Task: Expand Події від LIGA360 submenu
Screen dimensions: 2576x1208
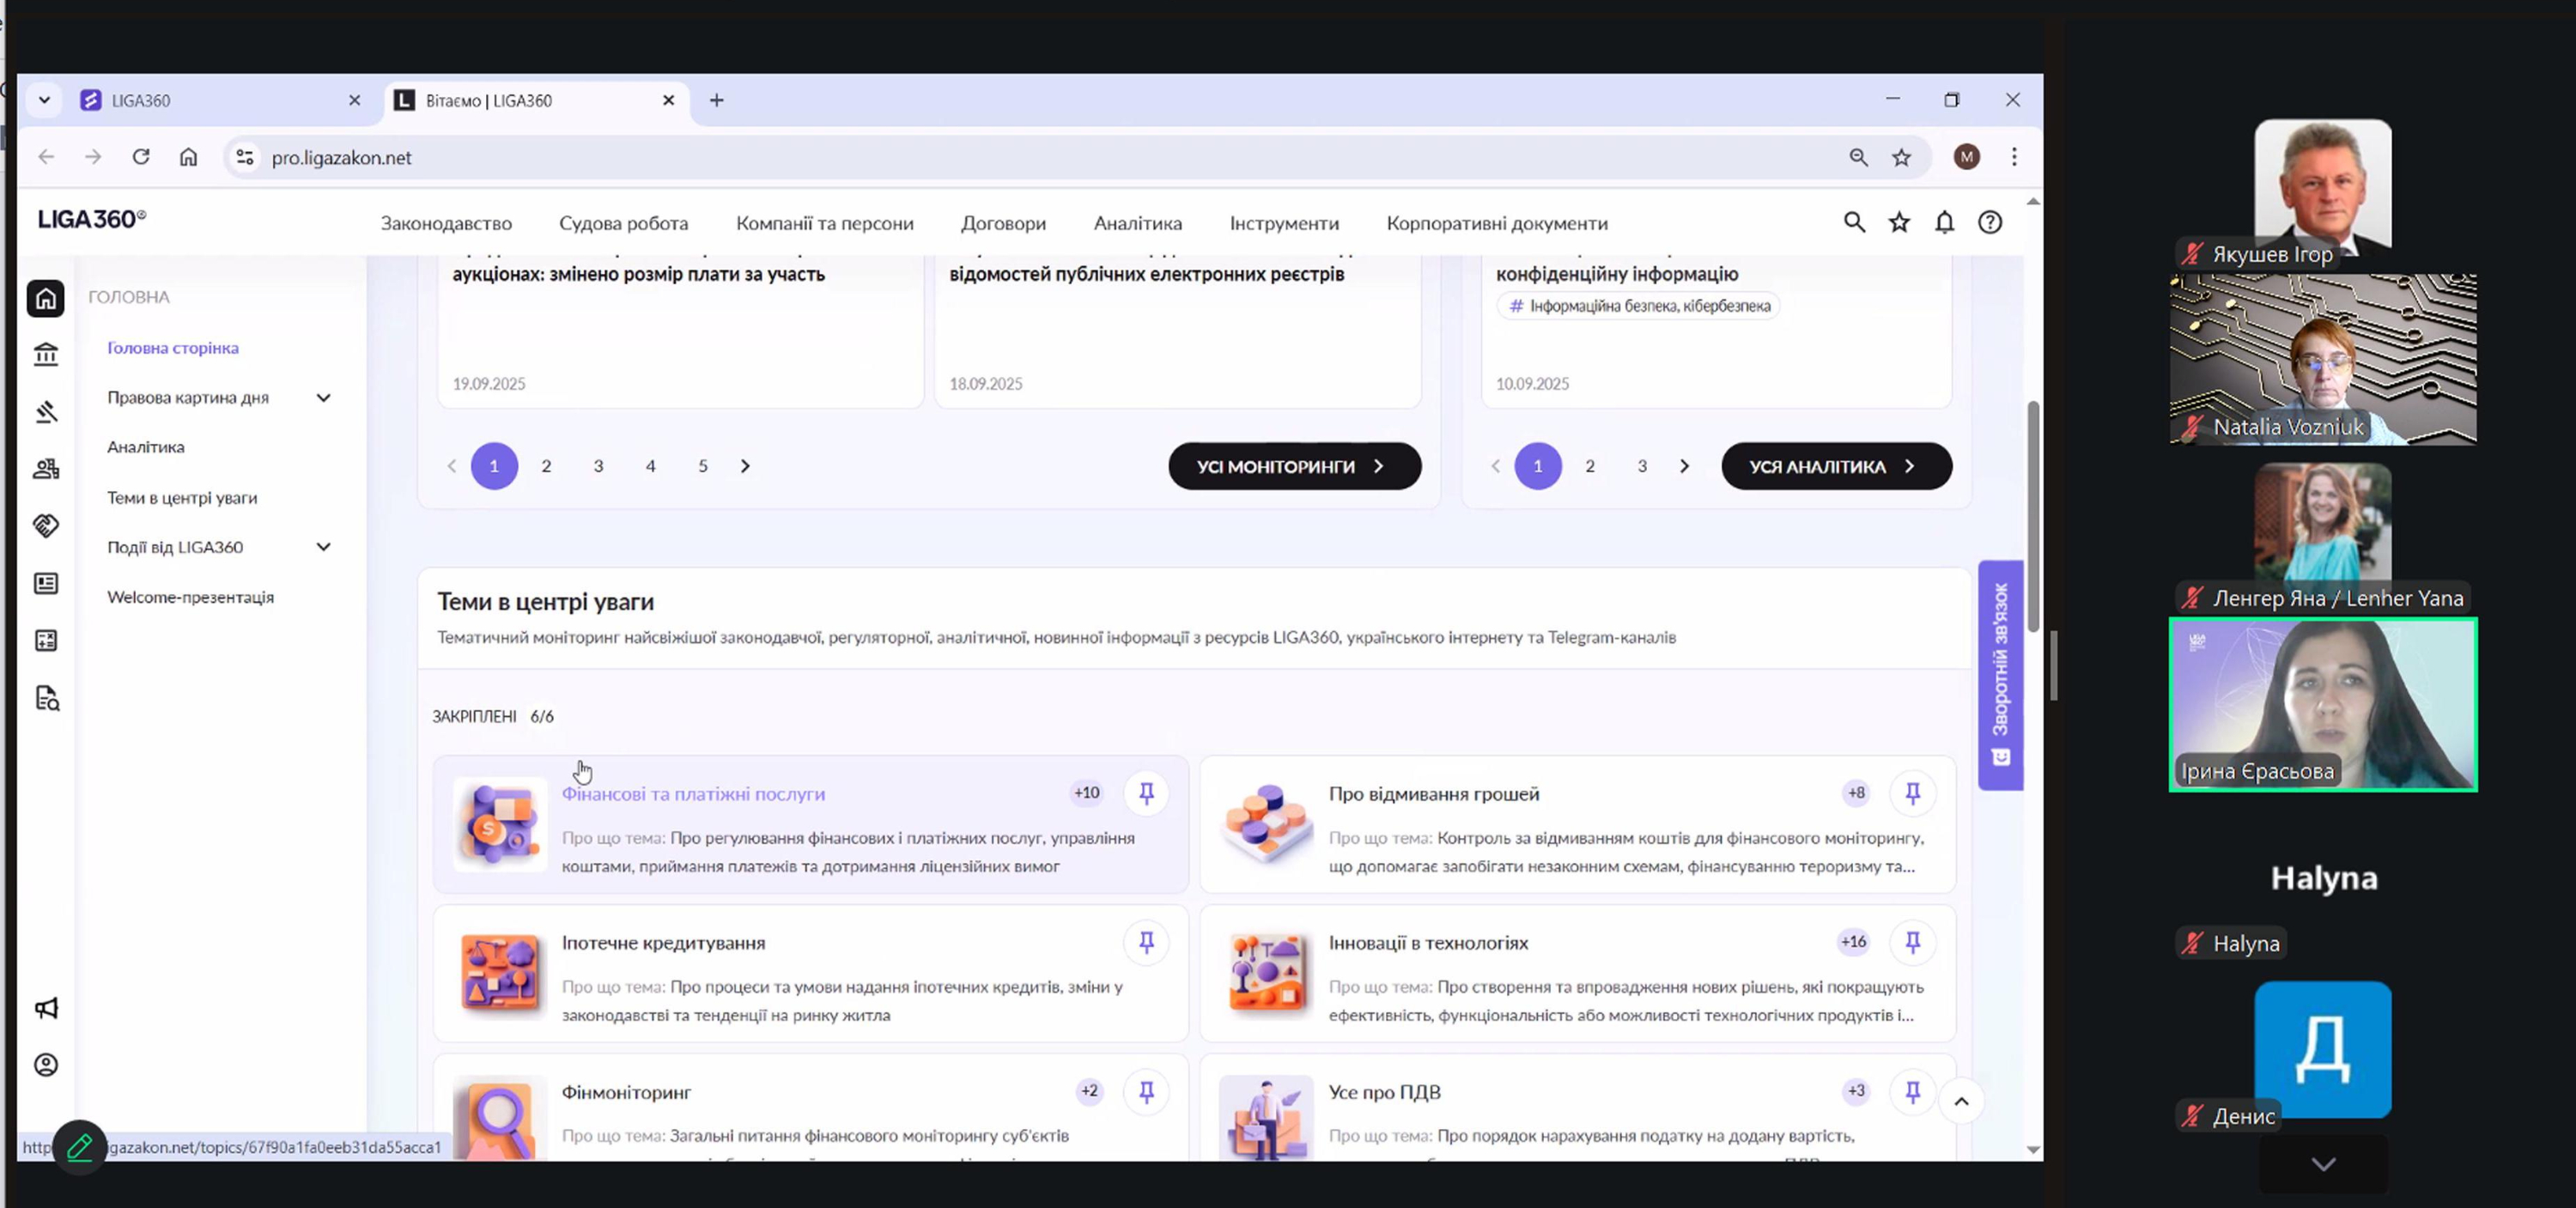Action: (x=323, y=547)
